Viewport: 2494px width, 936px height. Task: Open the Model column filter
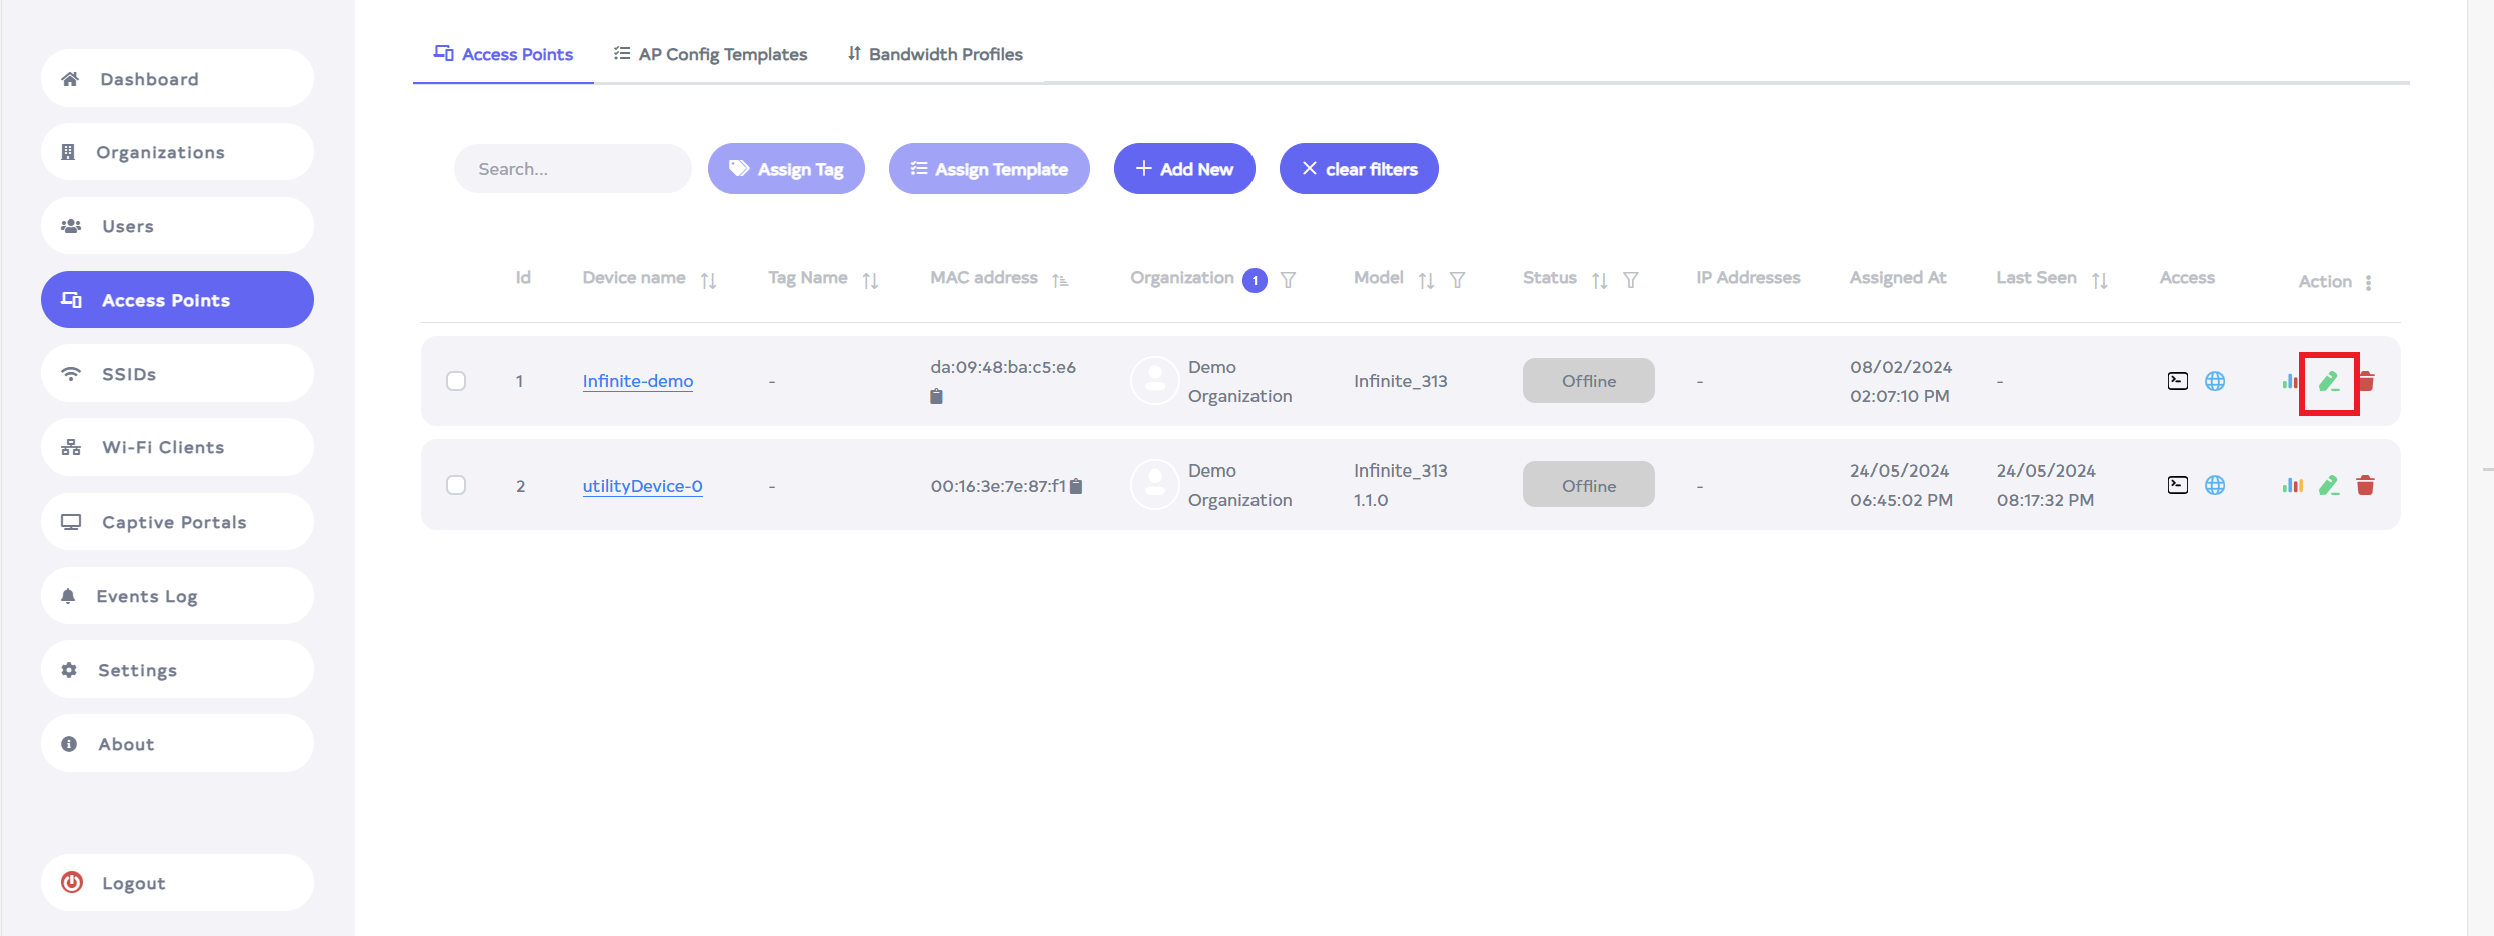1457,280
